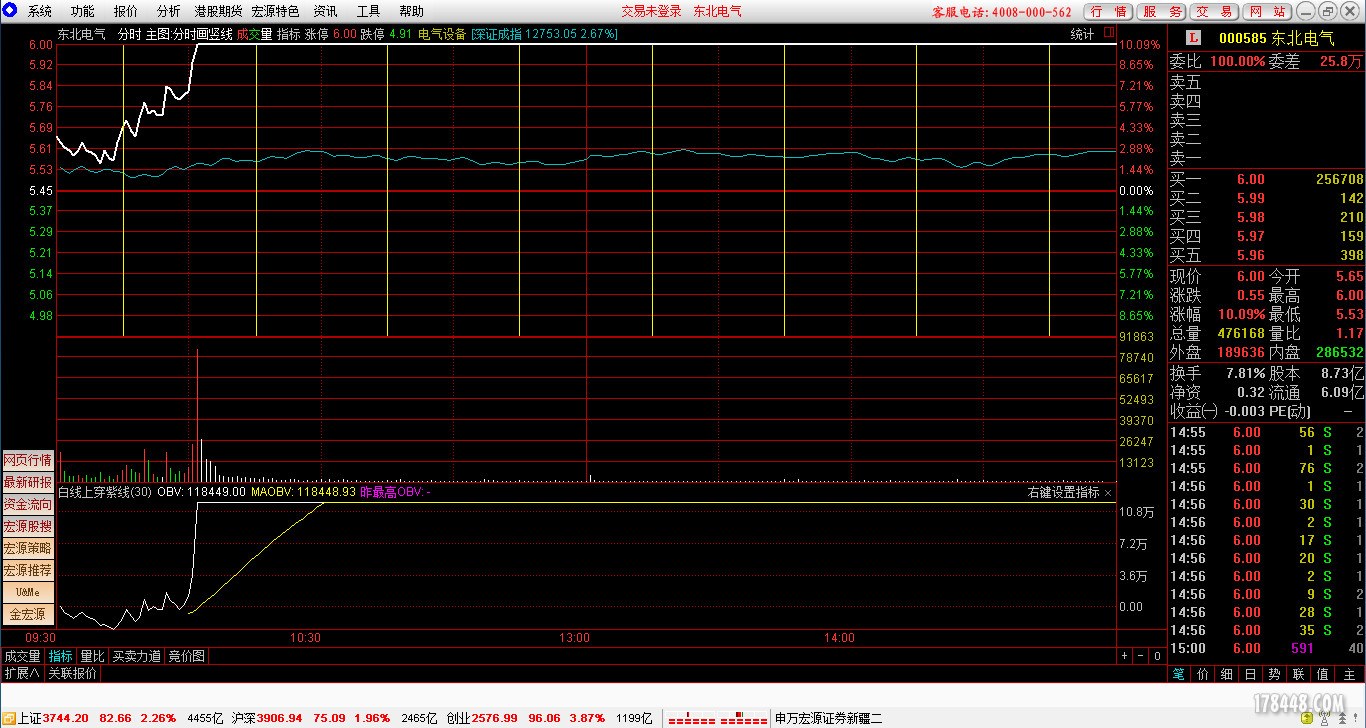
Task: Select the 主 main-force tab
Action: (x=1349, y=675)
